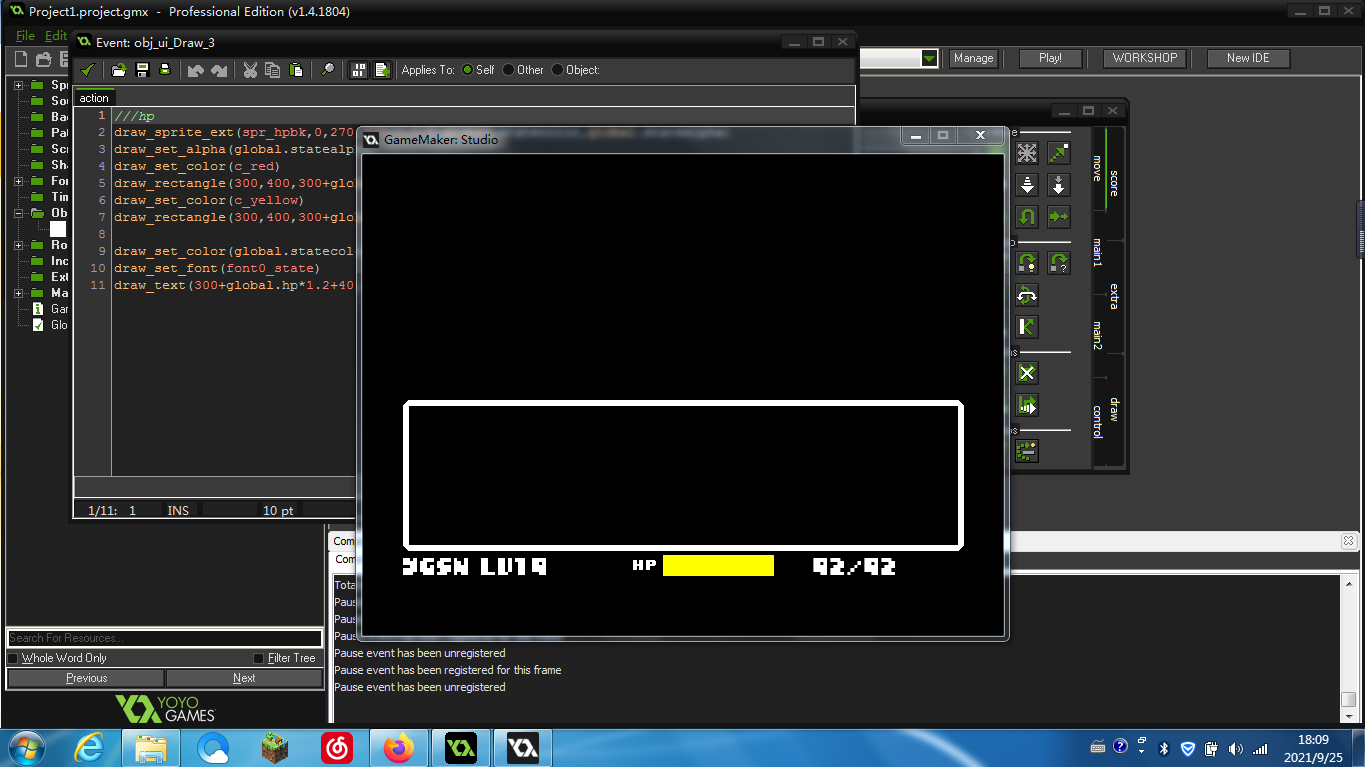Click the Manage button
This screenshot has width=1365, height=767.
tap(973, 58)
